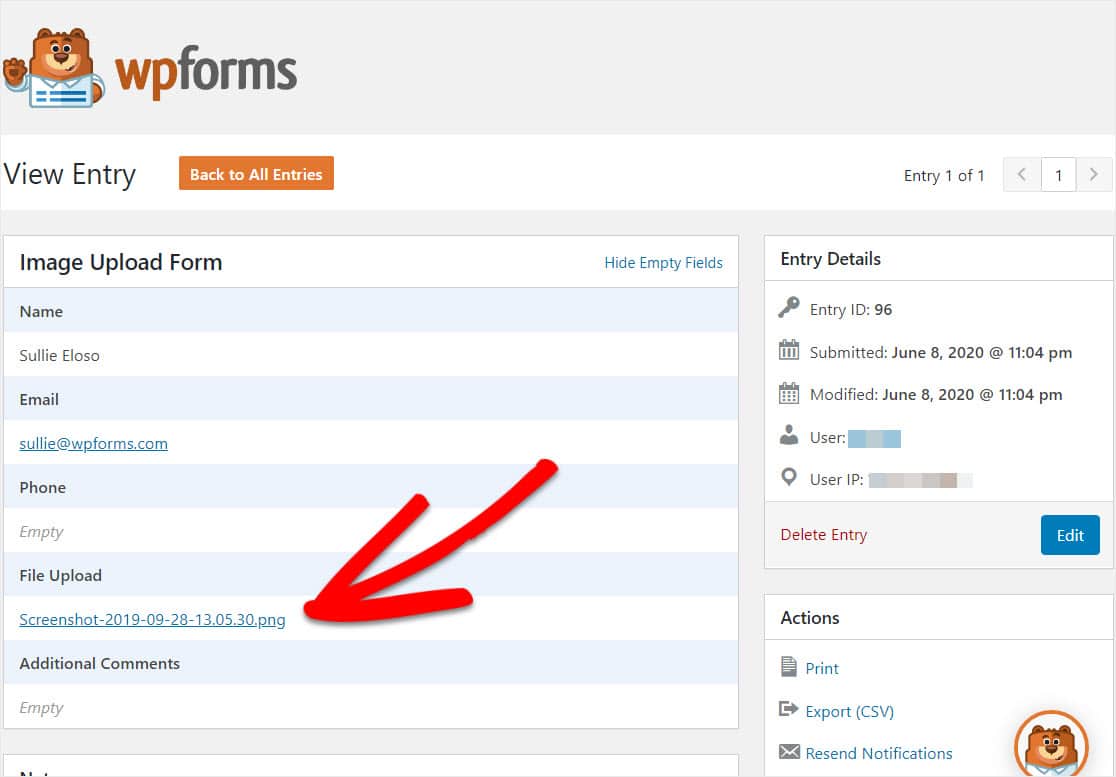Click the wpforms wordmark text
This screenshot has width=1116, height=777.
[206, 74]
